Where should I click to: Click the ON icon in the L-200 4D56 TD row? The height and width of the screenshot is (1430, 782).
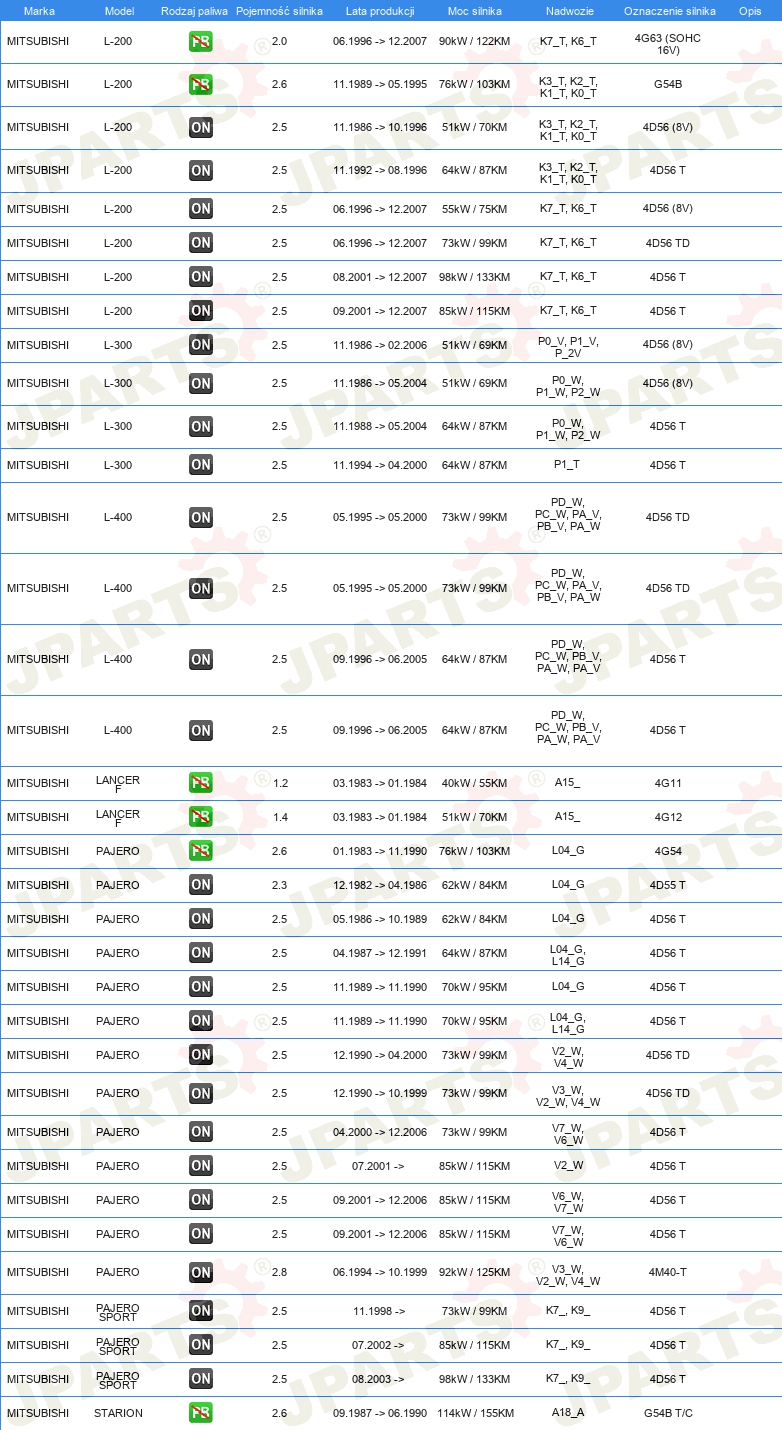[x=201, y=243]
